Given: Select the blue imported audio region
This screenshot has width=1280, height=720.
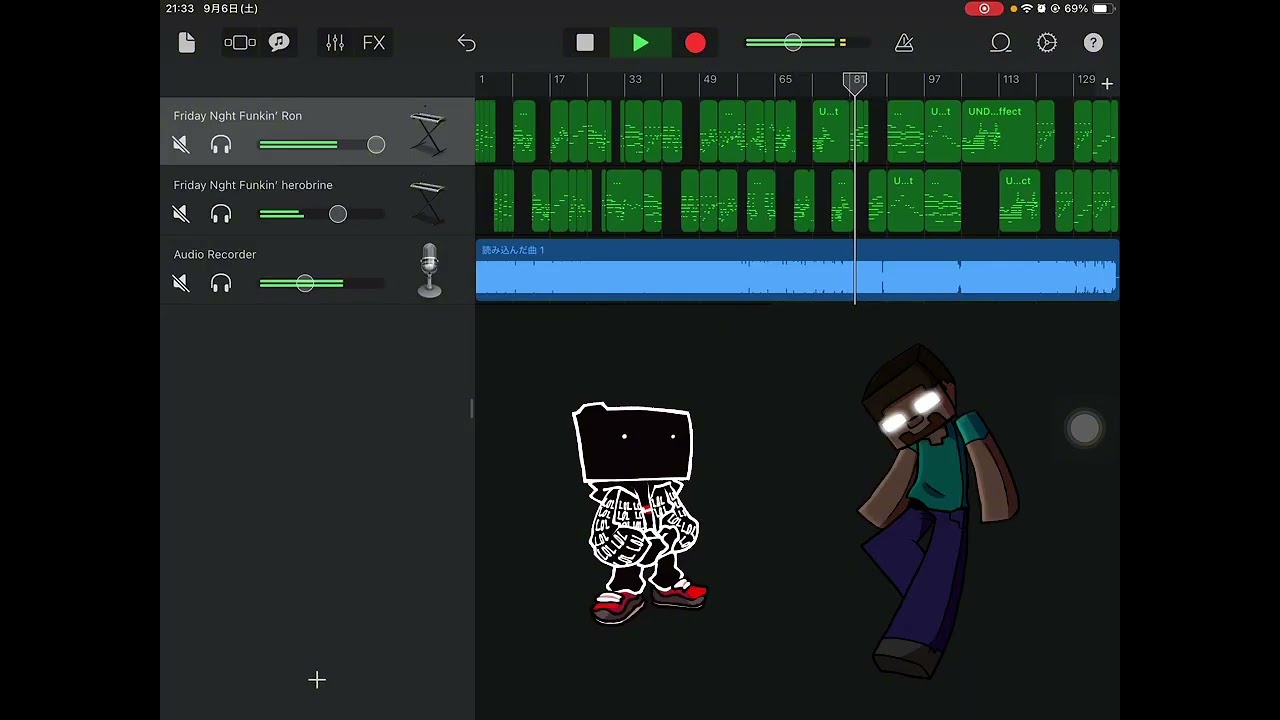Looking at the screenshot, I should tap(797, 270).
